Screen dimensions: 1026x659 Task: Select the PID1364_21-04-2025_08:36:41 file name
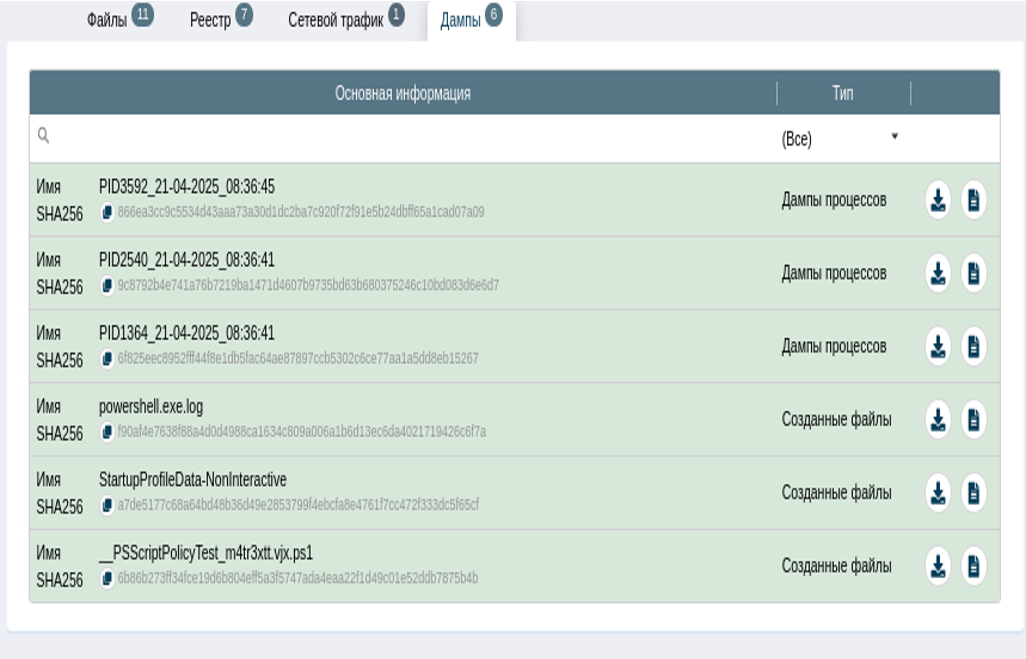click(186, 333)
